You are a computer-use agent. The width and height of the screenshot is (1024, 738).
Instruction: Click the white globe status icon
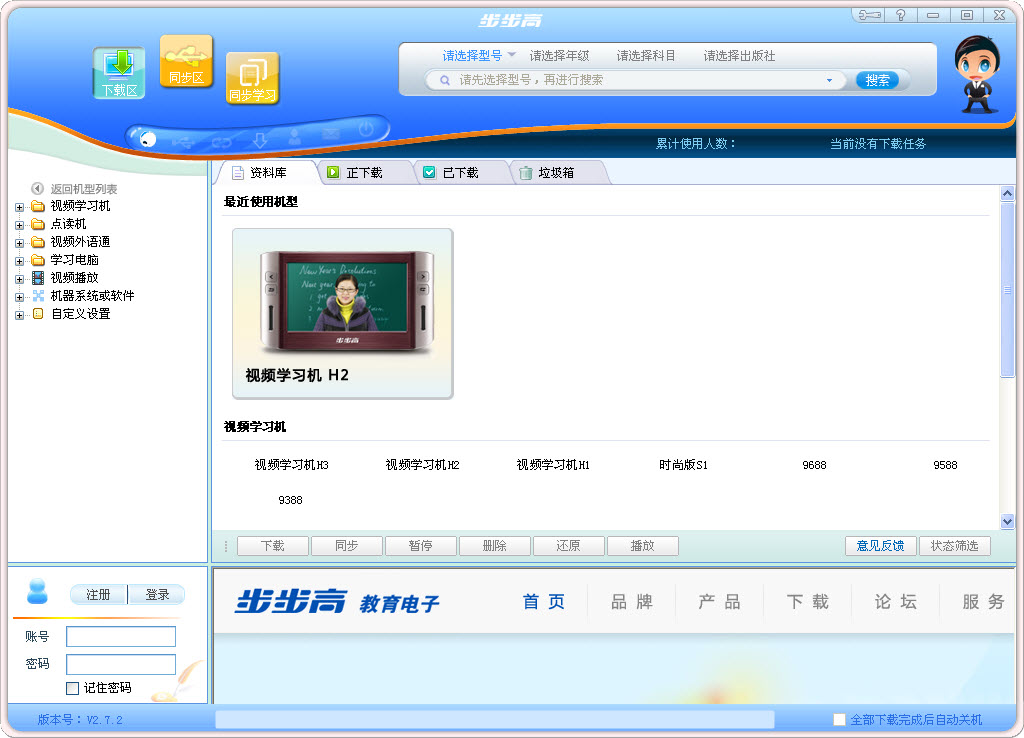[x=146, y=138]
